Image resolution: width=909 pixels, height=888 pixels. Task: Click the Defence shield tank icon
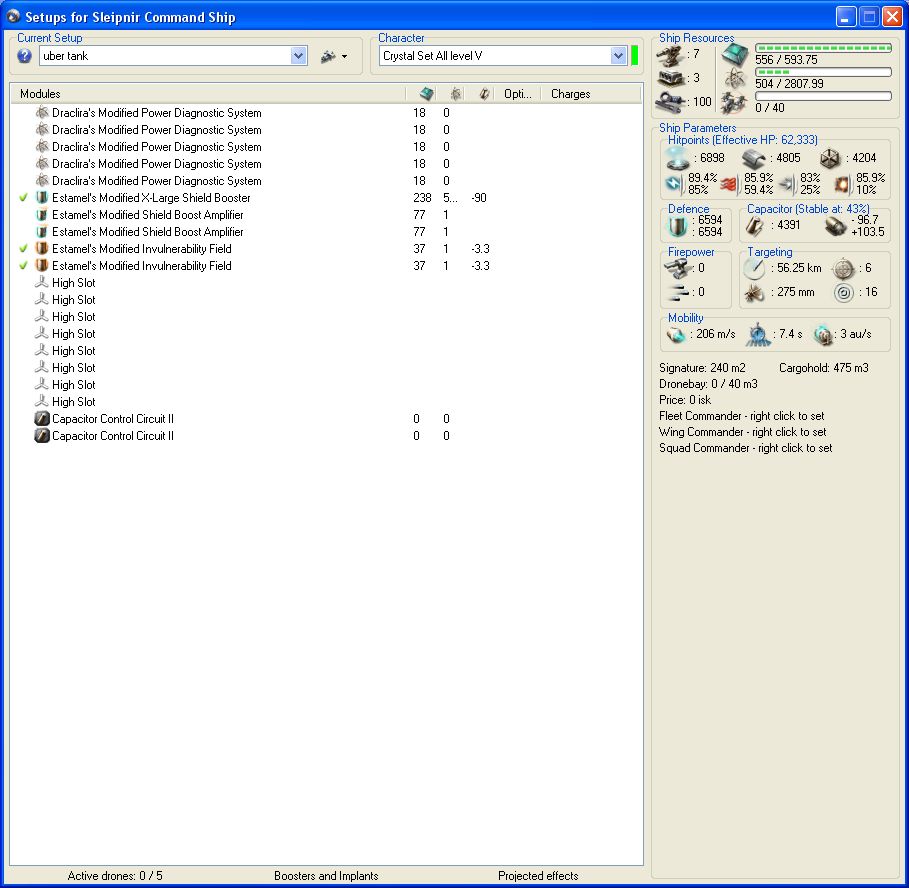677,226
